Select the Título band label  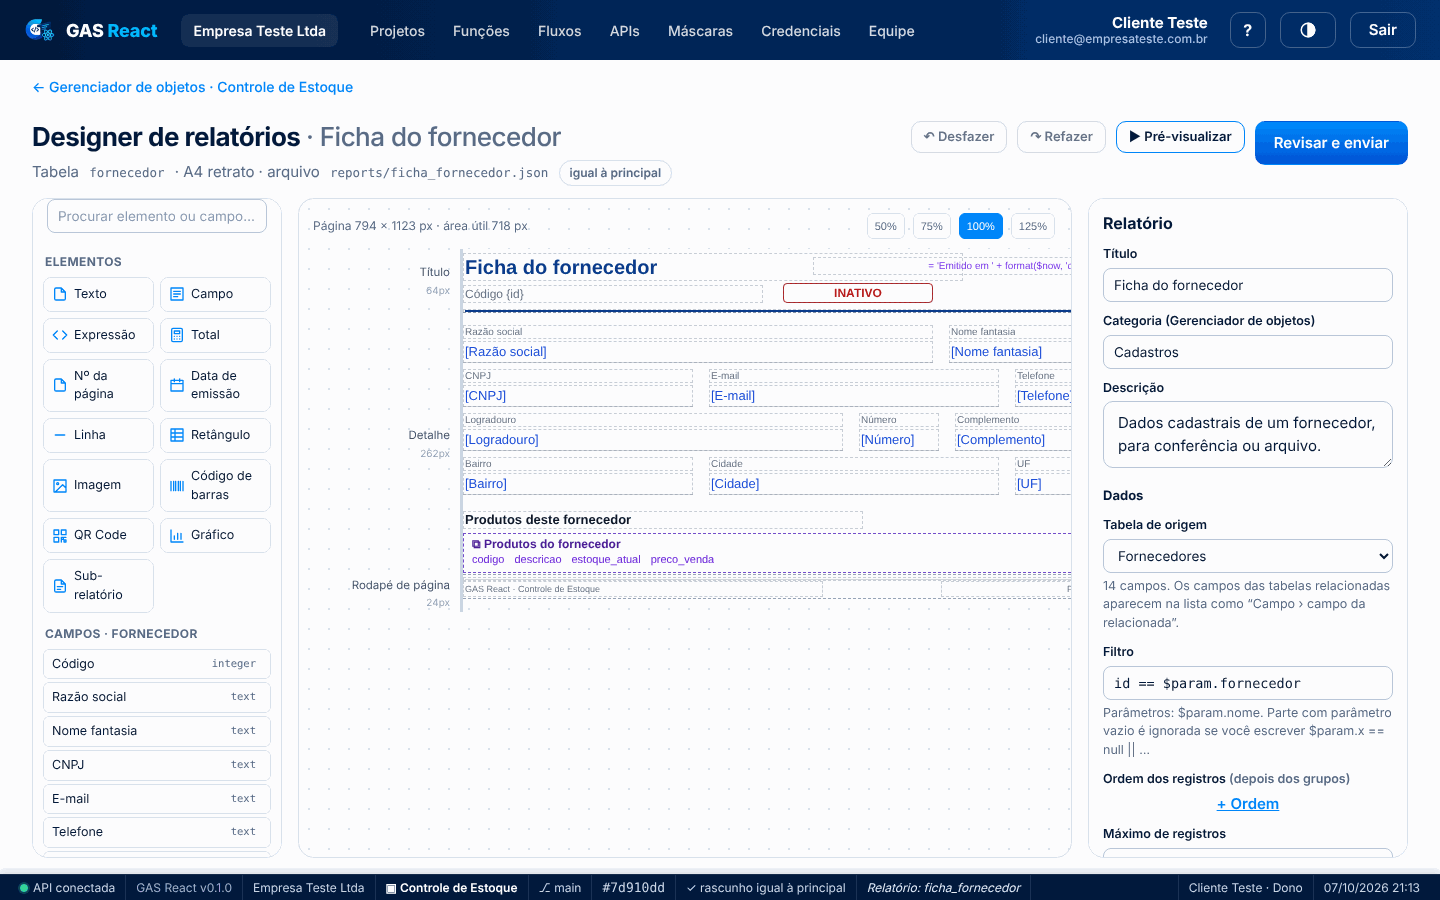coord(435,272)
